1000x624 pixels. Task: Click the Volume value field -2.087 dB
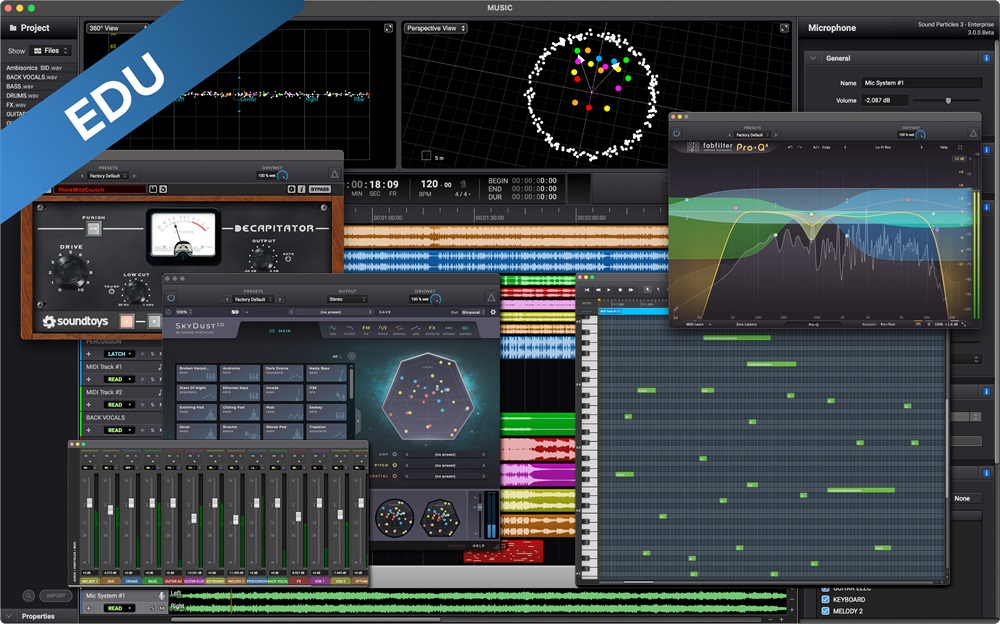point(885,100)
